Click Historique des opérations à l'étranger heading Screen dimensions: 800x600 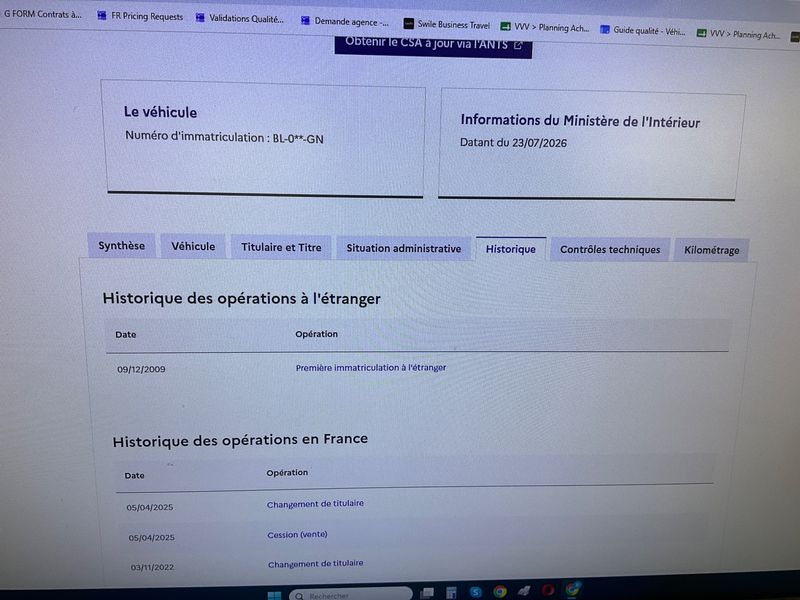point(241,298)
